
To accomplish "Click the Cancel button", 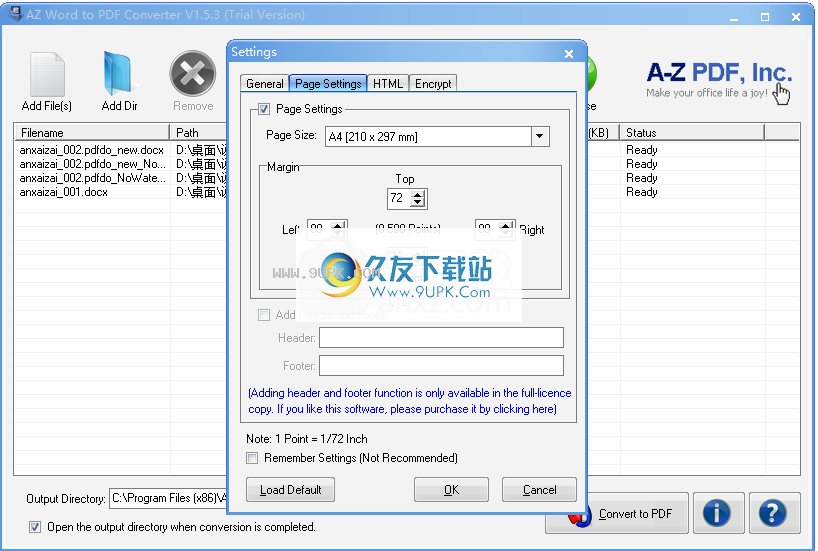I will tap(539, 489).
